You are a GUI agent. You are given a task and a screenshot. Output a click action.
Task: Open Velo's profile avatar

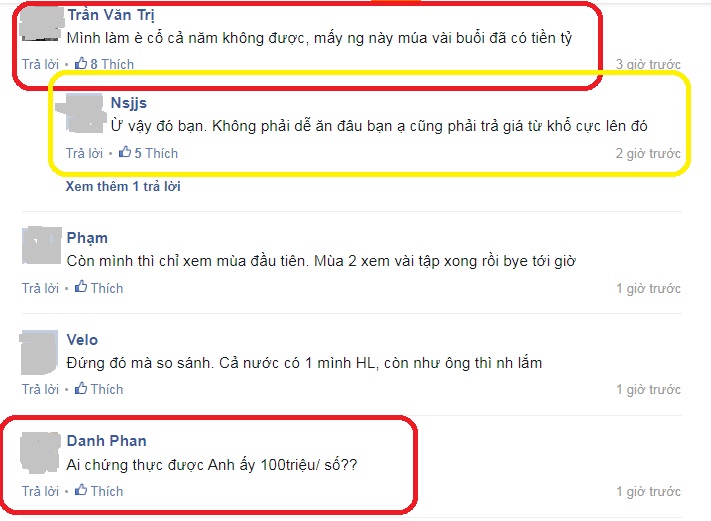point(39,352)
